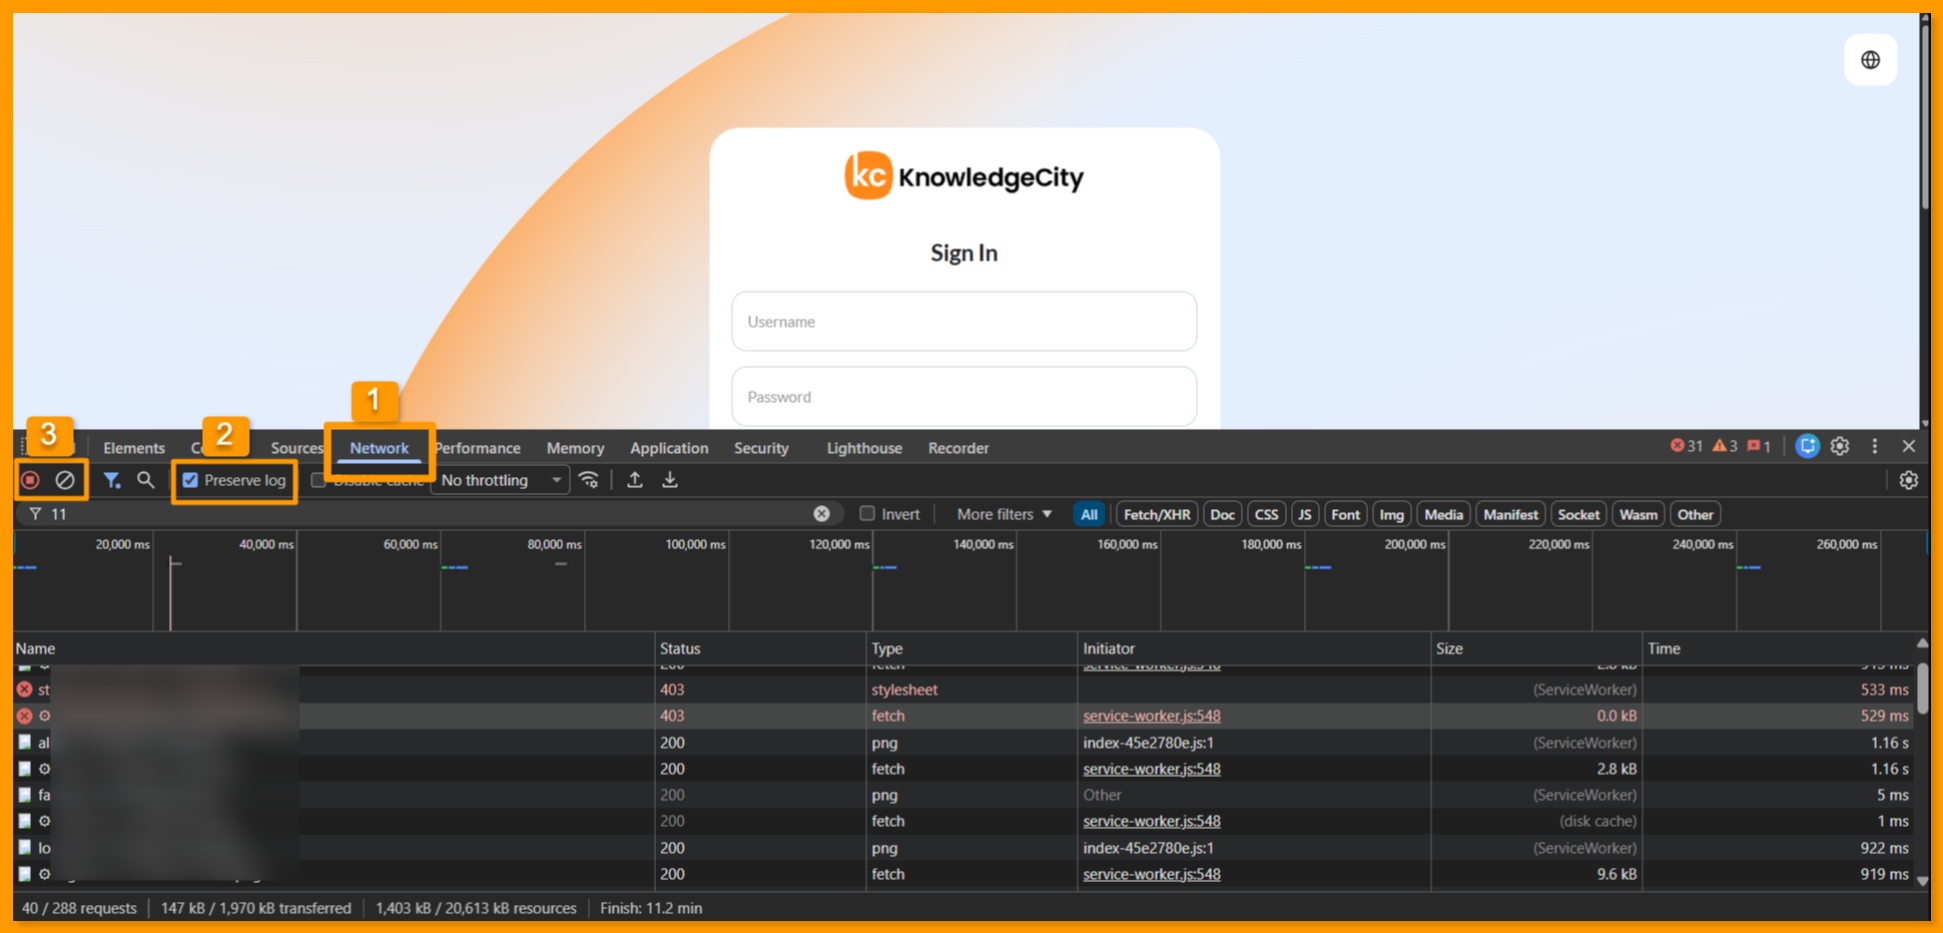Toggle the network filter funnel icon
The width and height of the screenshot is (1943, 933).
pos(112,481)
